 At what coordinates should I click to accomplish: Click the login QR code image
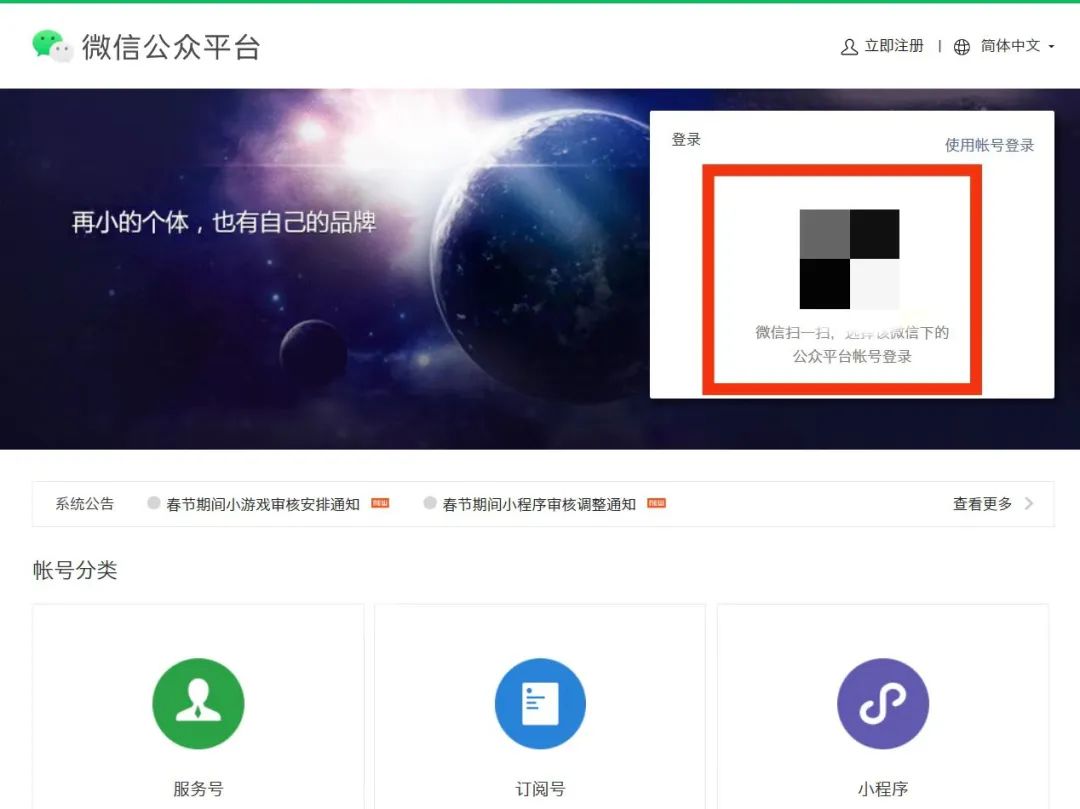[850, 259]
